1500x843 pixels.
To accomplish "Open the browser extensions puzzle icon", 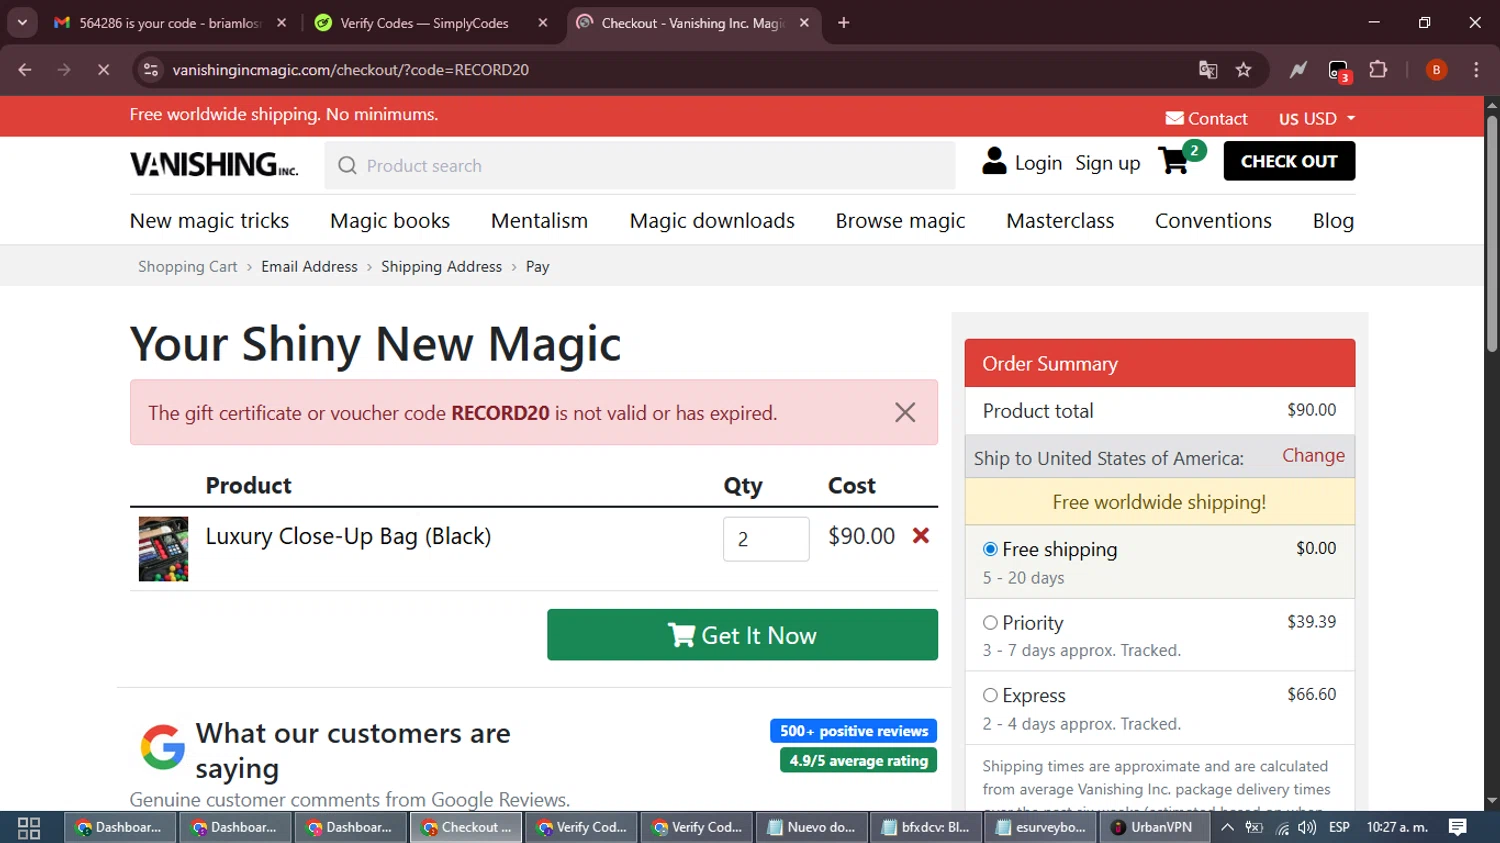I will [1378, 70].
